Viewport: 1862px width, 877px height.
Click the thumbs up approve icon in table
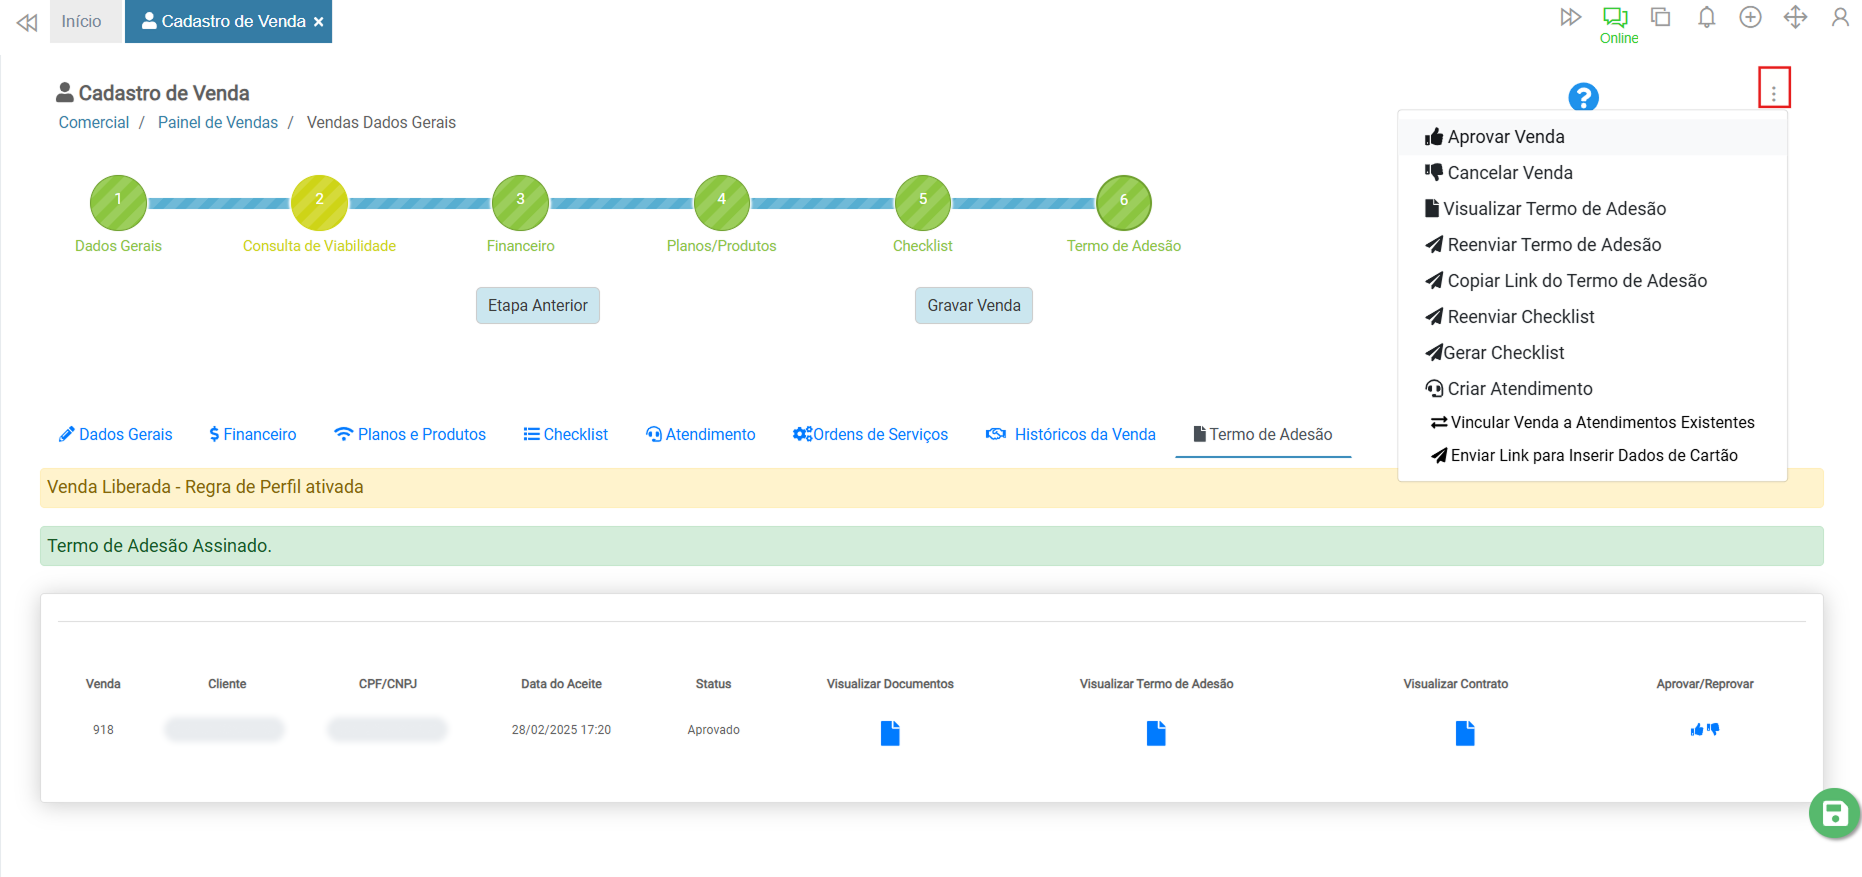[1696, 730]
